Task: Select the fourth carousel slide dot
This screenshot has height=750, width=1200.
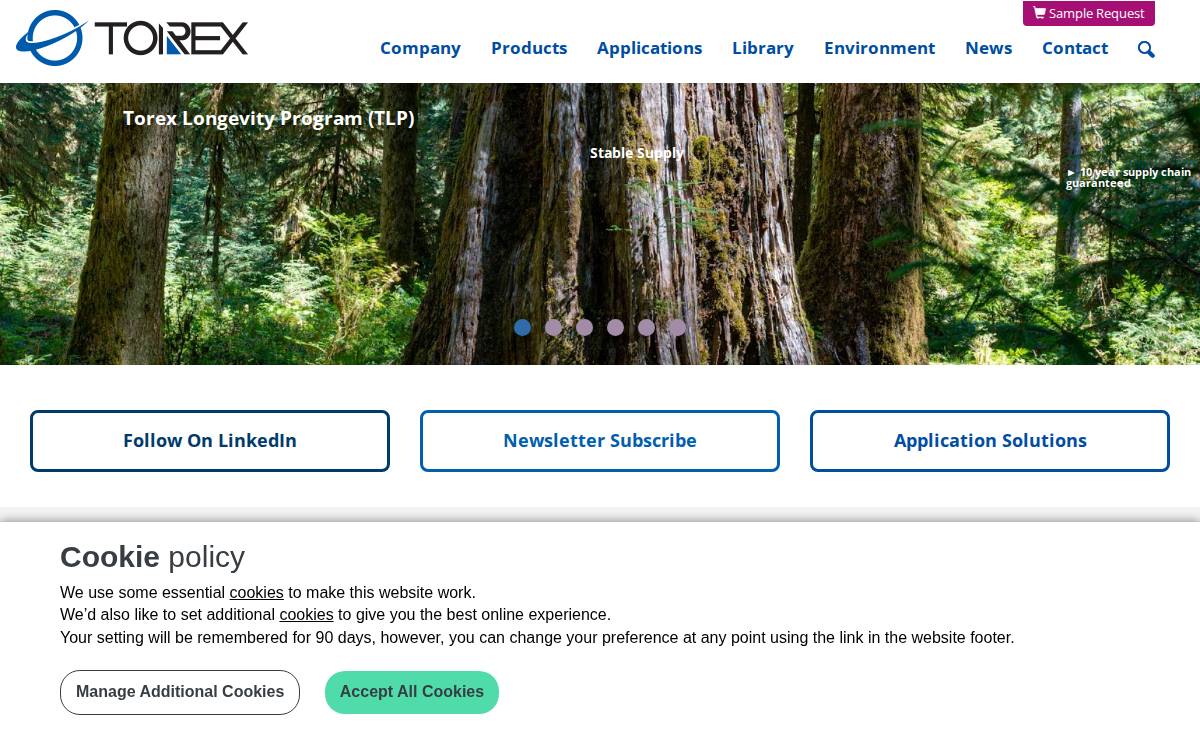Action: [x=615, y=327]
